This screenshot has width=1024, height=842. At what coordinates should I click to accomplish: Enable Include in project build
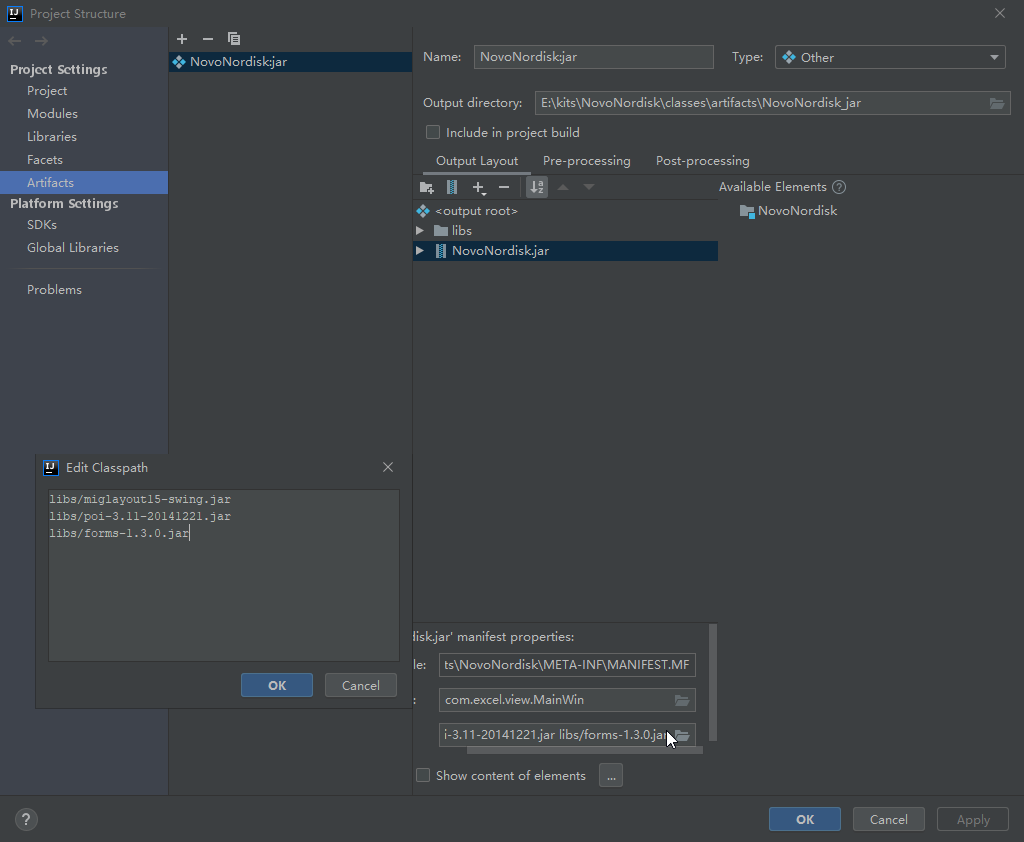433,133
